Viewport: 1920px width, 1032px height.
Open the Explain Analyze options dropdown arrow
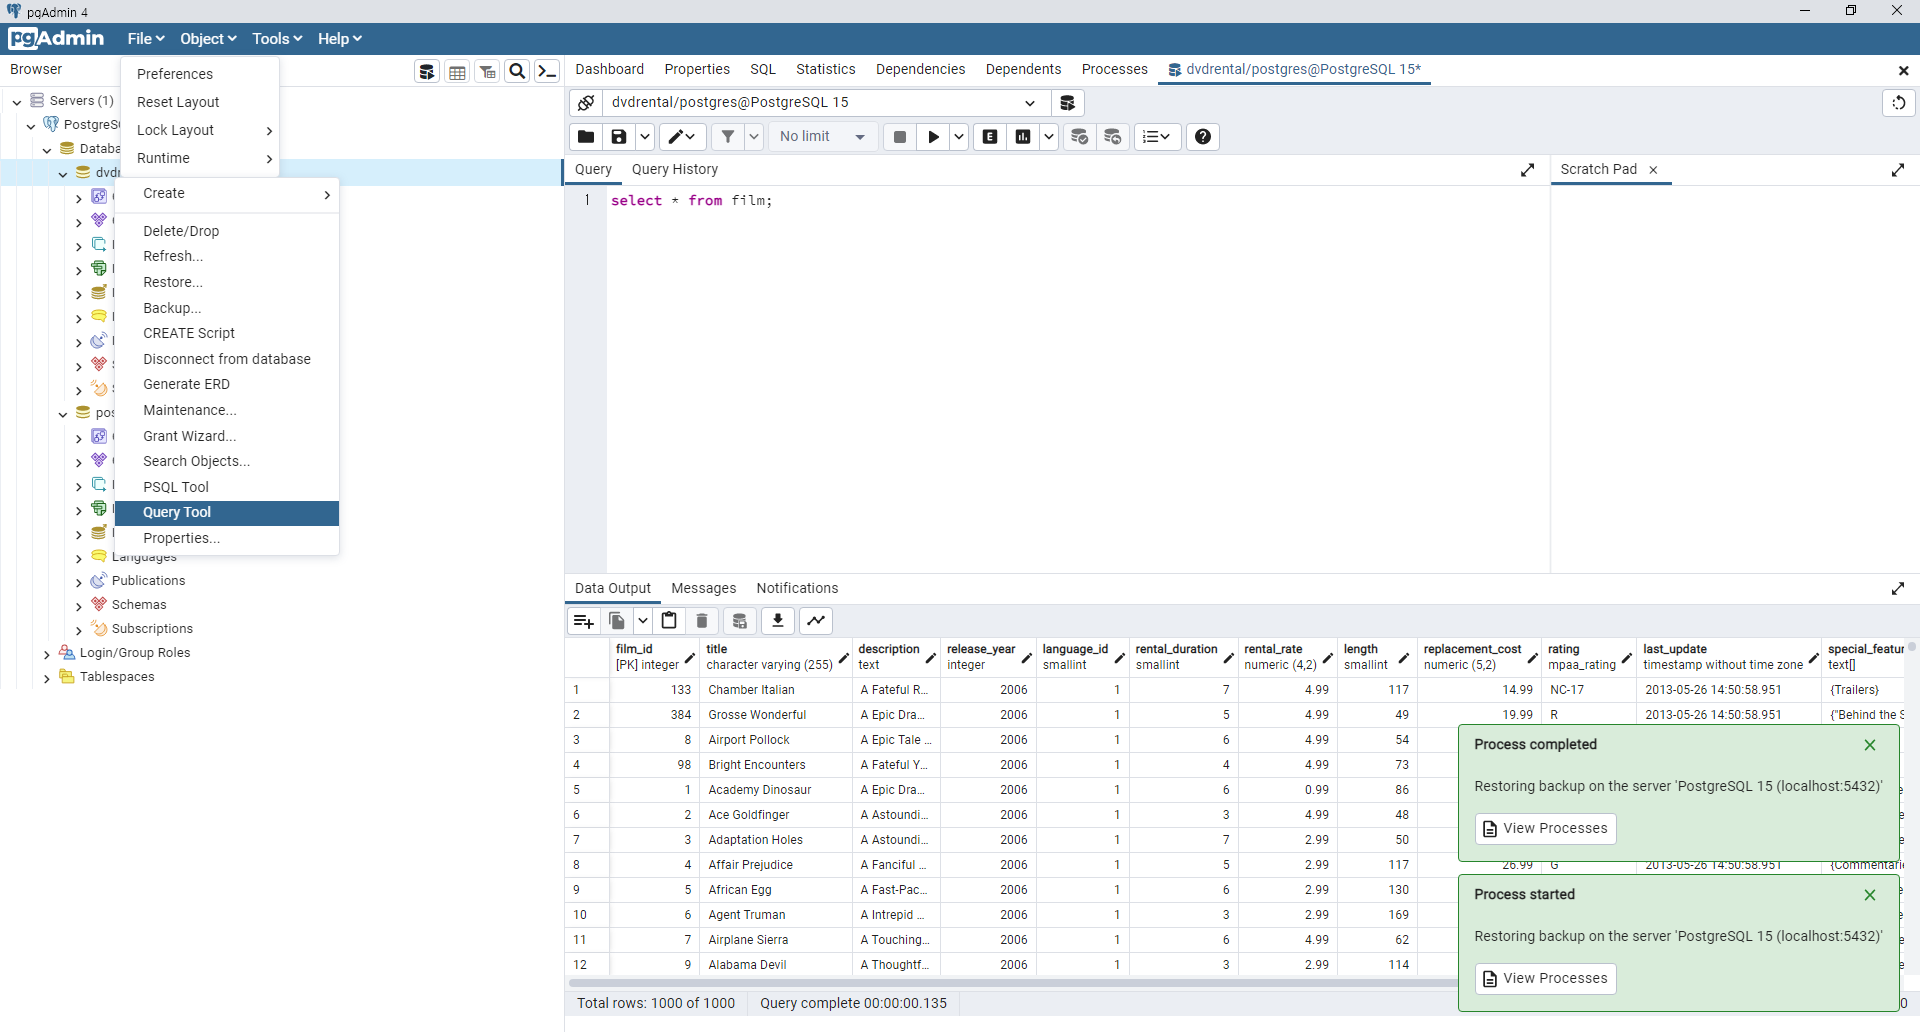pos(1048,137)
